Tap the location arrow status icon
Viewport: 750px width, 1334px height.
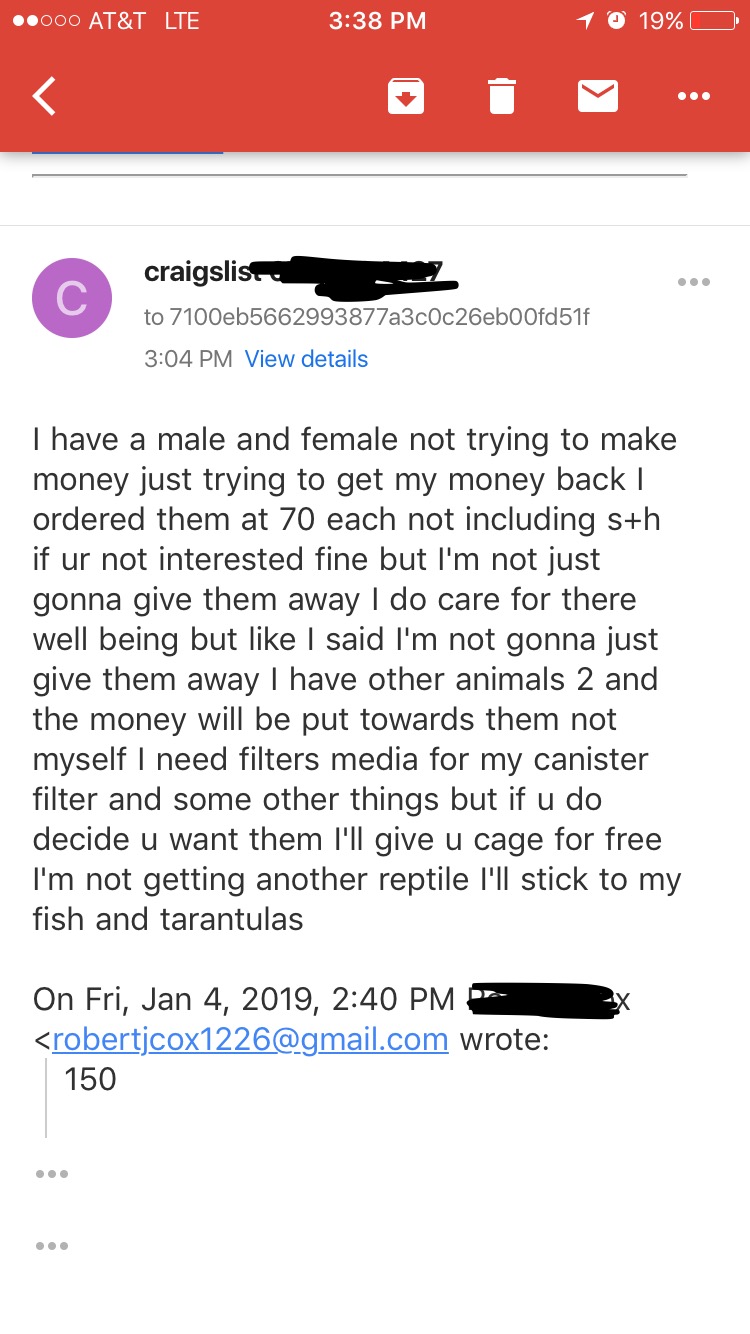pyautogui.click(x=585, y=21)
